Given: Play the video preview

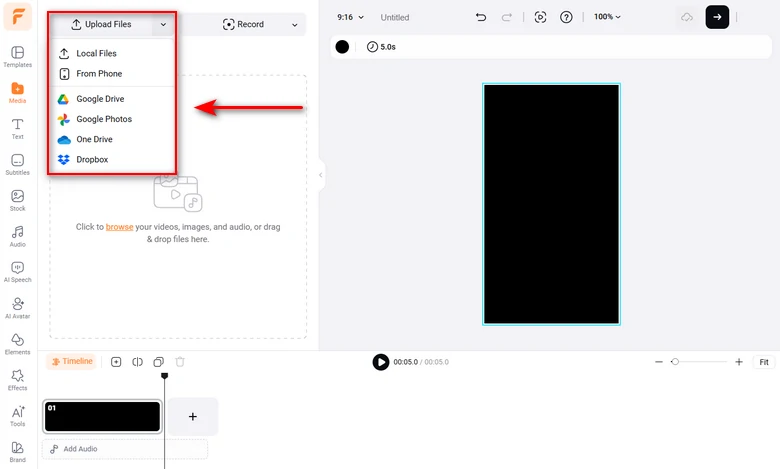Looking at the screenshot, I should [381, 362].
